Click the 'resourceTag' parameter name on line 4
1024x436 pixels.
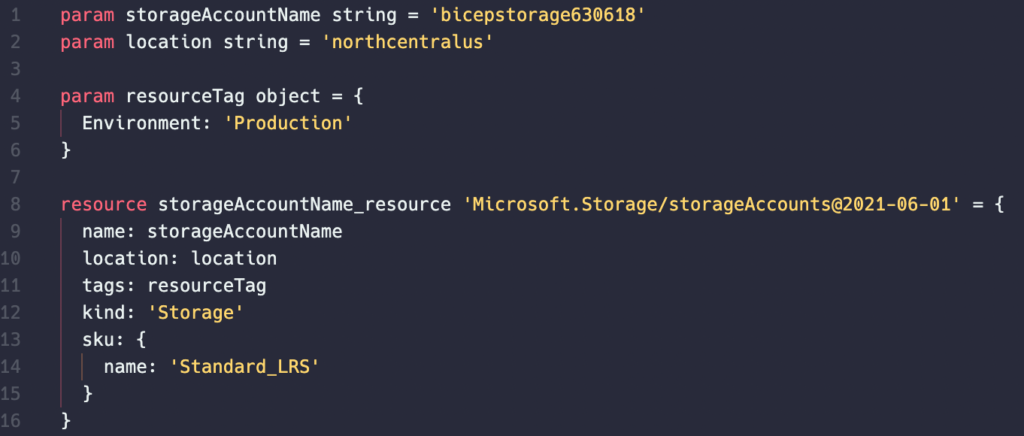pyautogui.click(x=185, y=97)
